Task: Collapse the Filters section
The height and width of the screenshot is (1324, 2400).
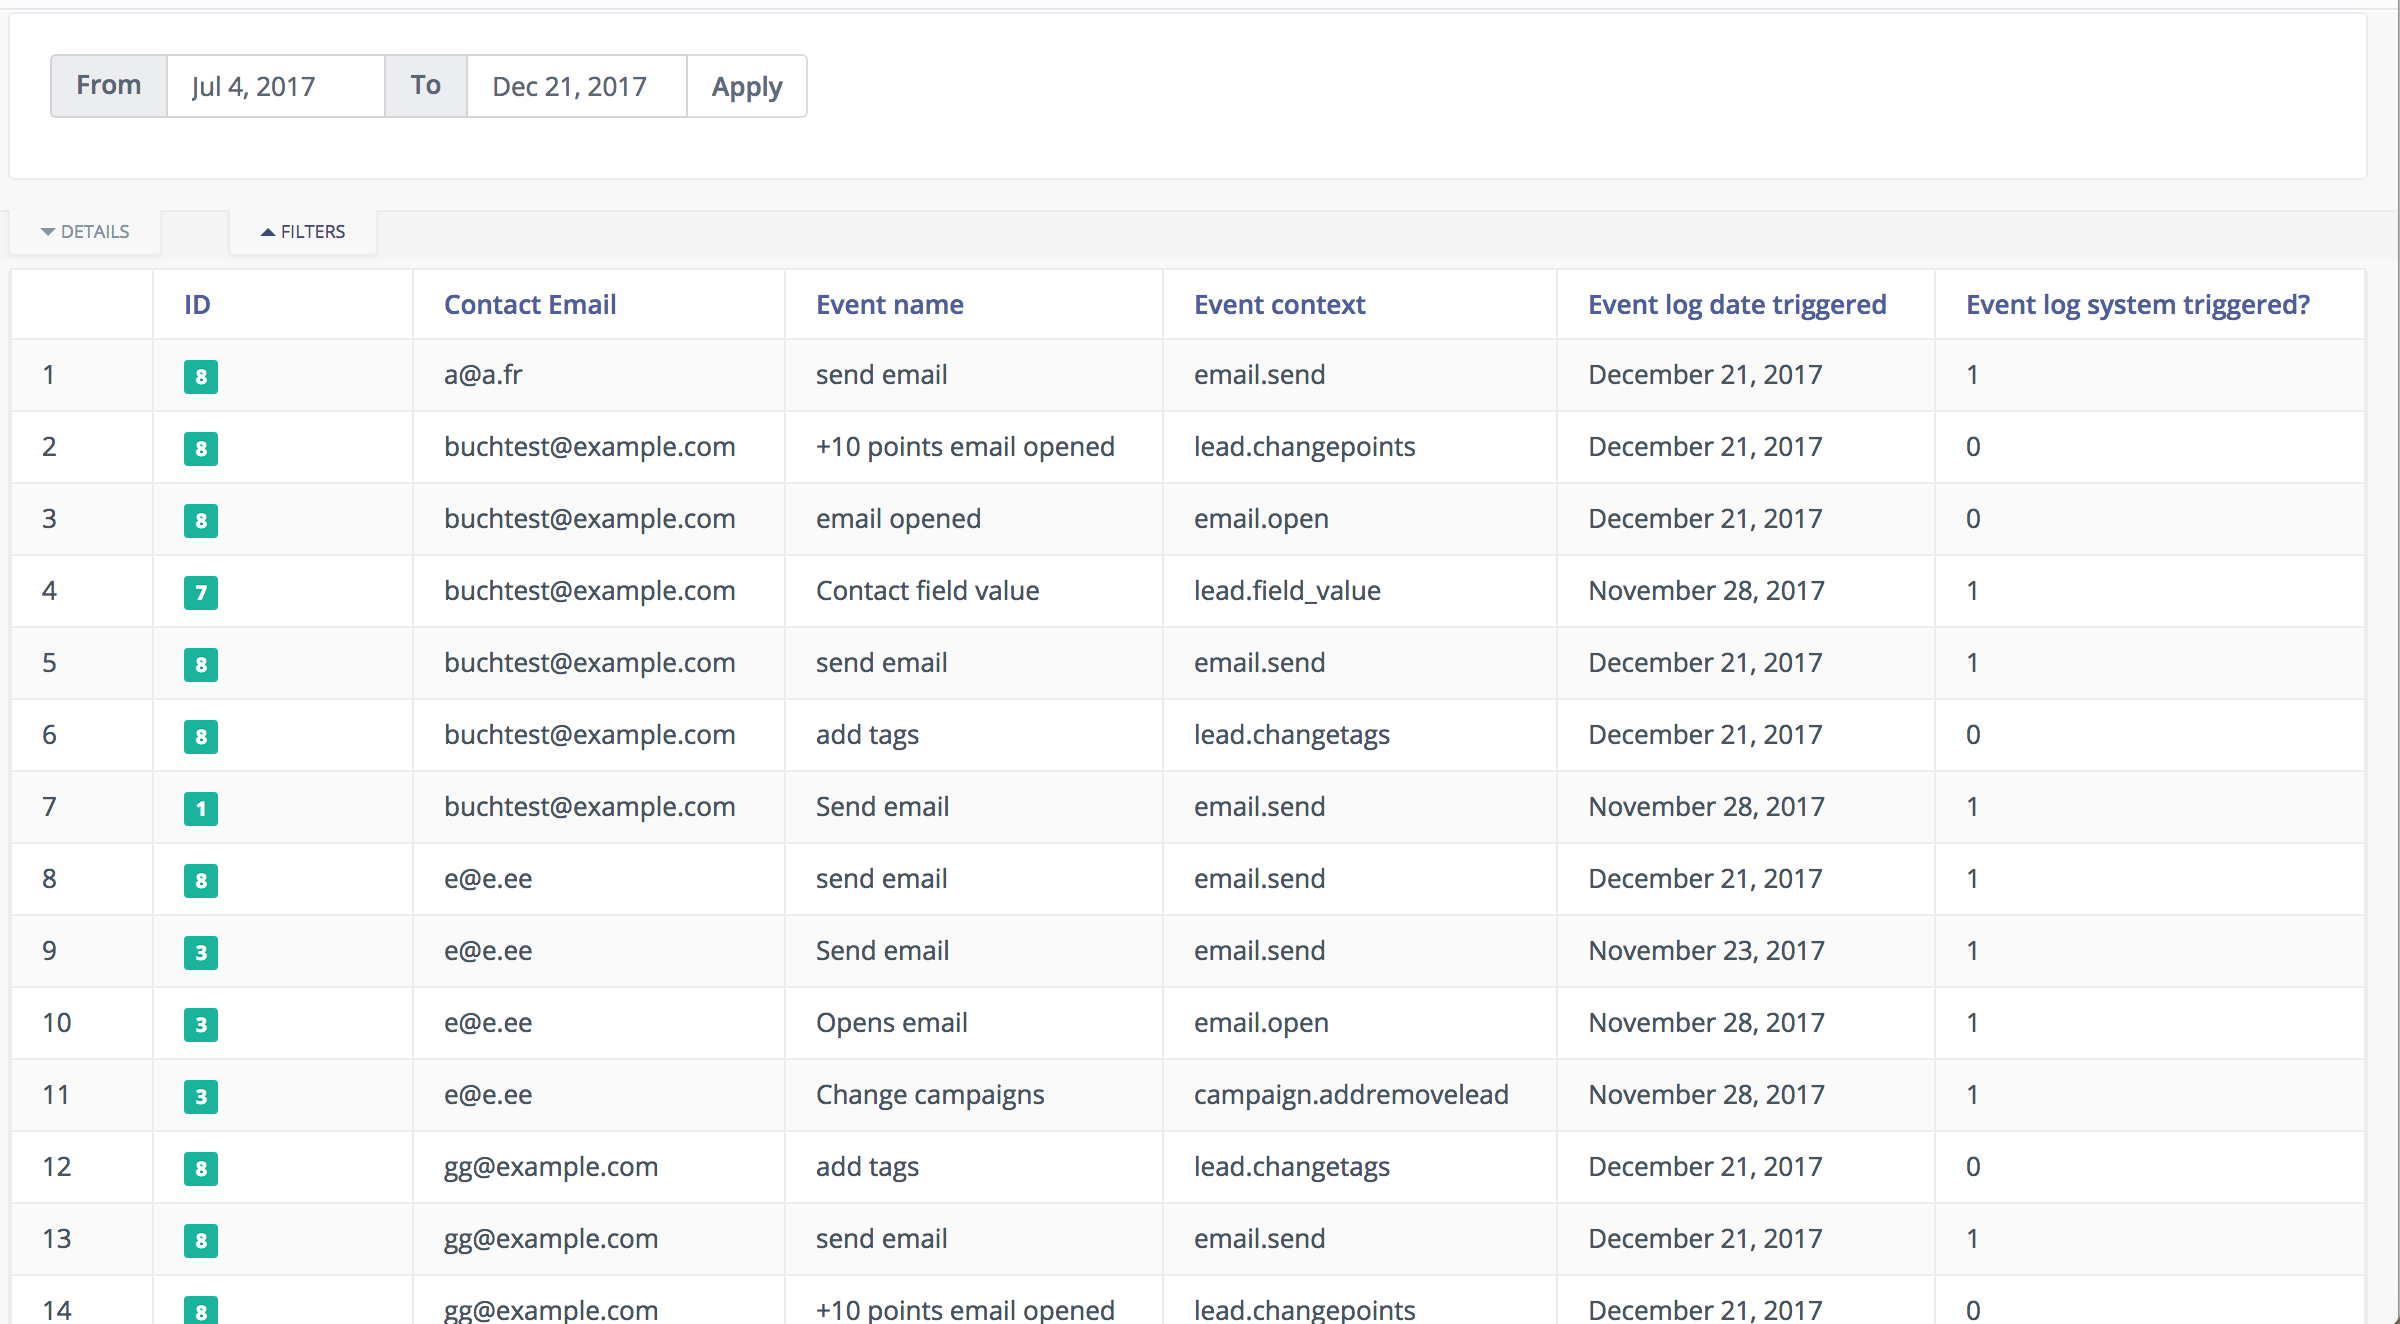Action: click(x=303, y=232)
